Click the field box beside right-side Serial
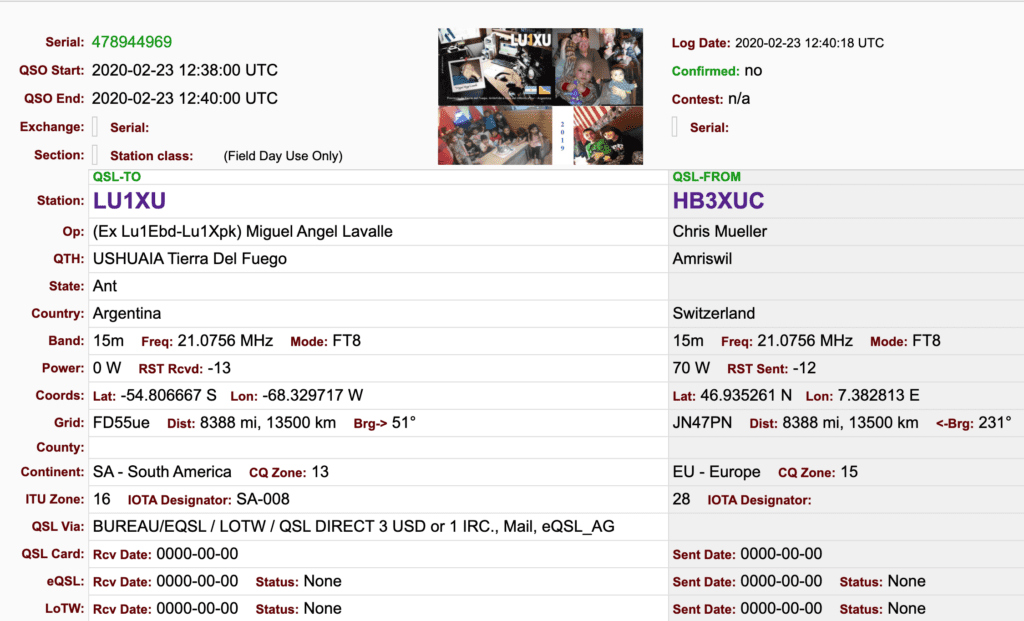Screen dimensions: 1024x621 pos(675,127)
